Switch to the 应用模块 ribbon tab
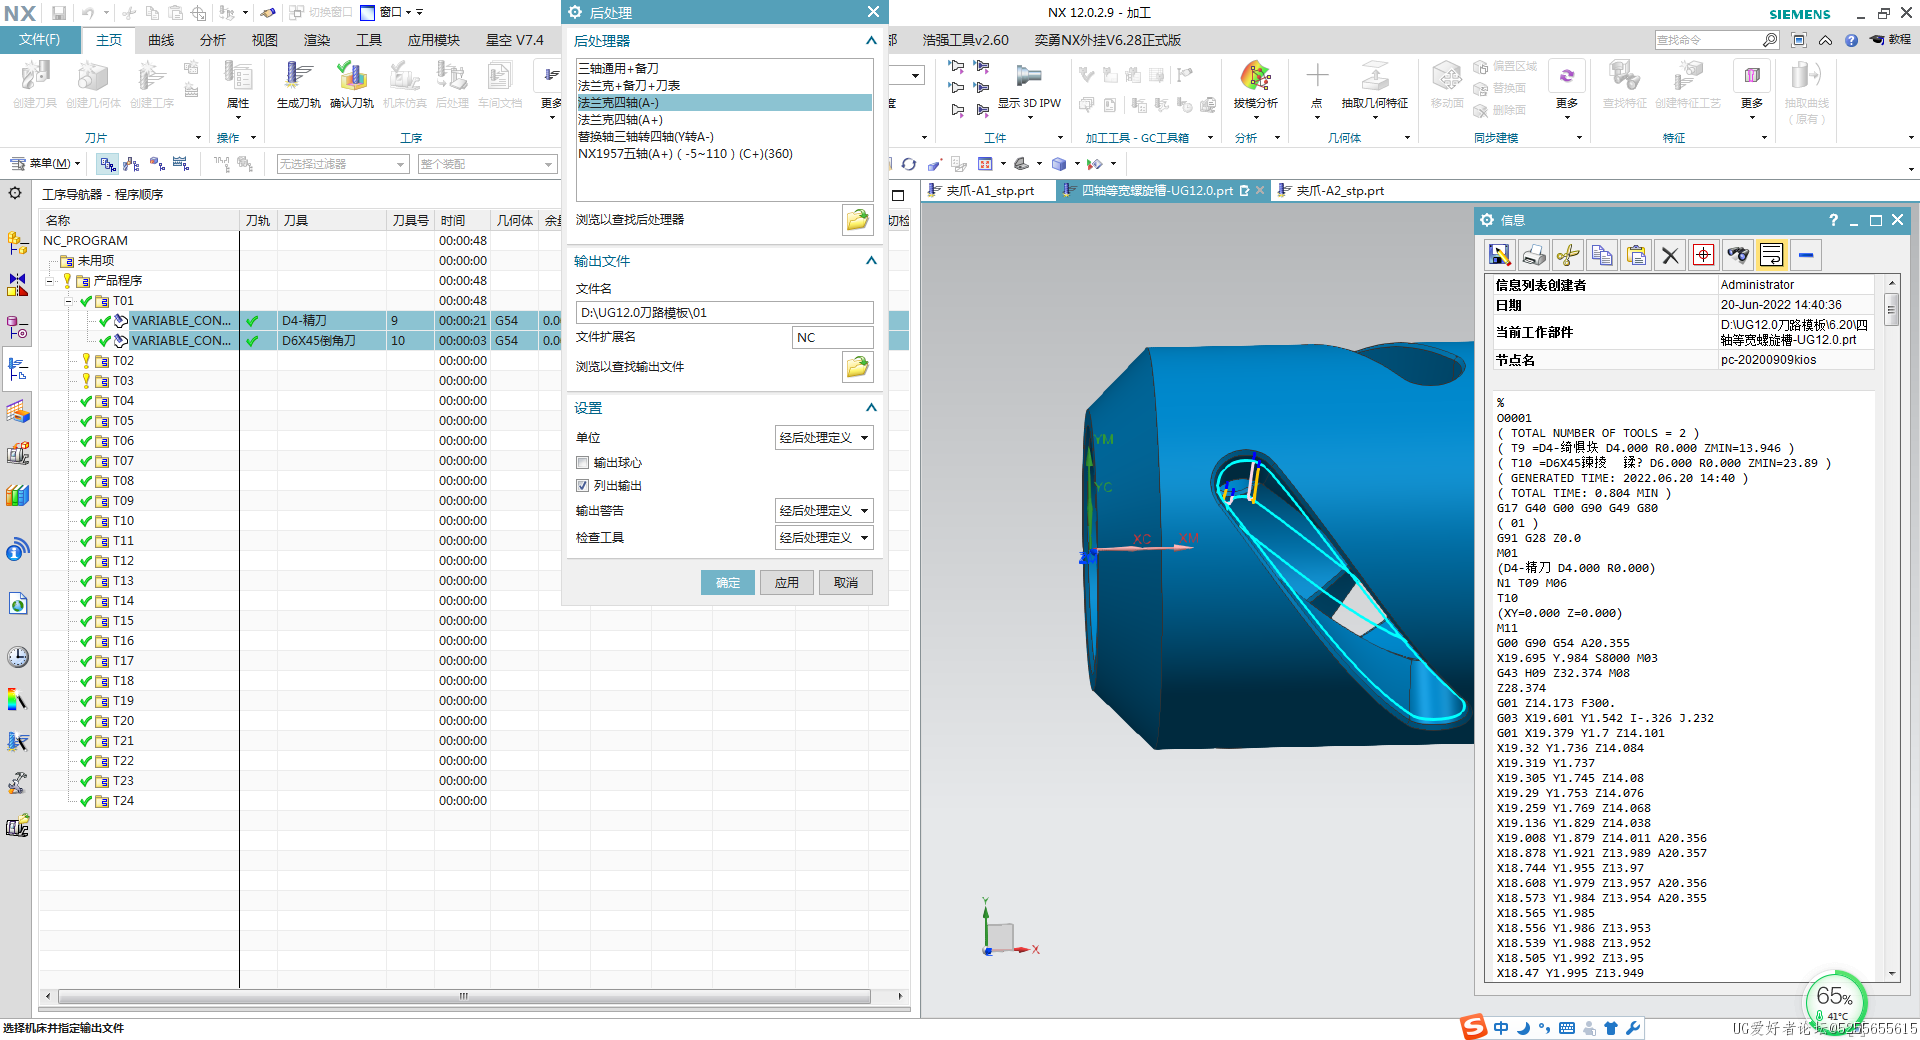Image resolution: width=1920 pixels, height=1040 pixels. (x=434, y=40)
